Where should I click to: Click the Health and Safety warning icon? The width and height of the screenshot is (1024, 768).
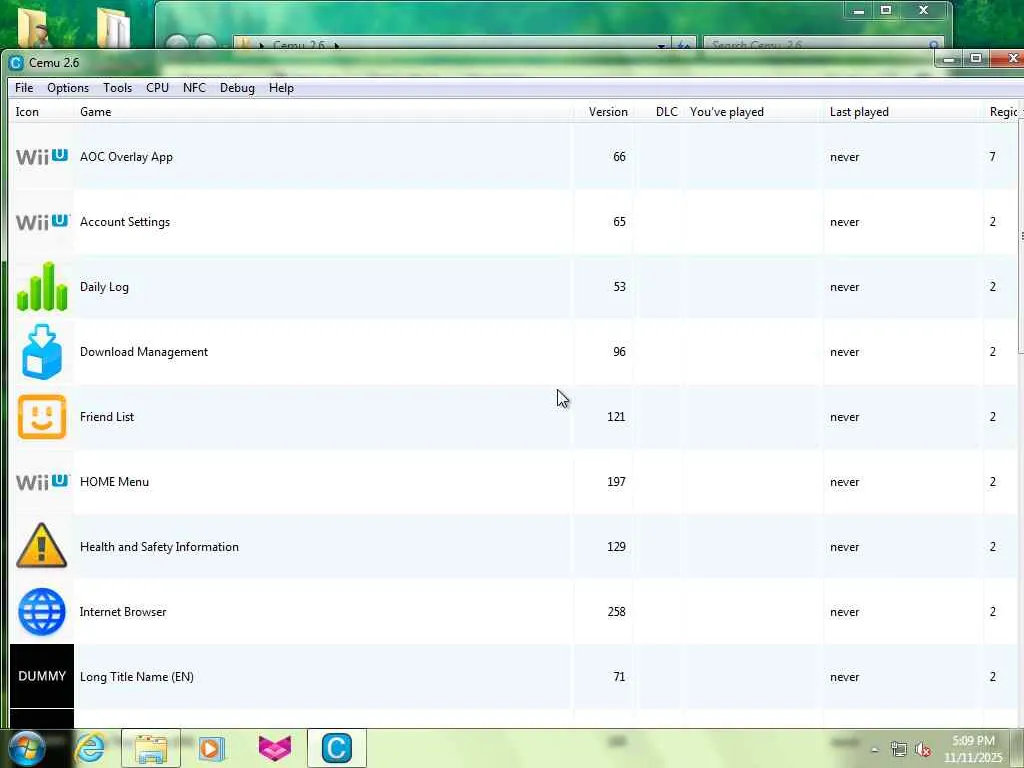pos(42,546)
